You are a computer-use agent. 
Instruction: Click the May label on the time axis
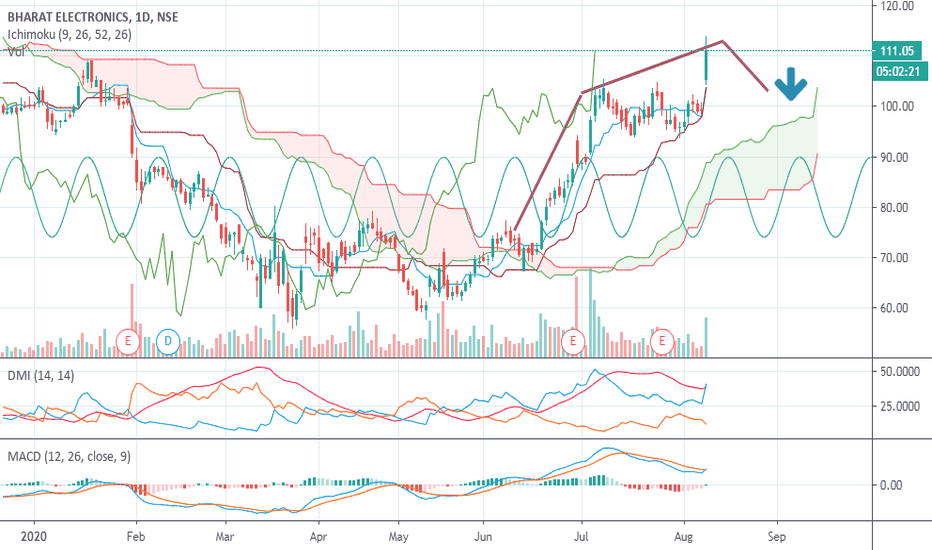[398, 536]
